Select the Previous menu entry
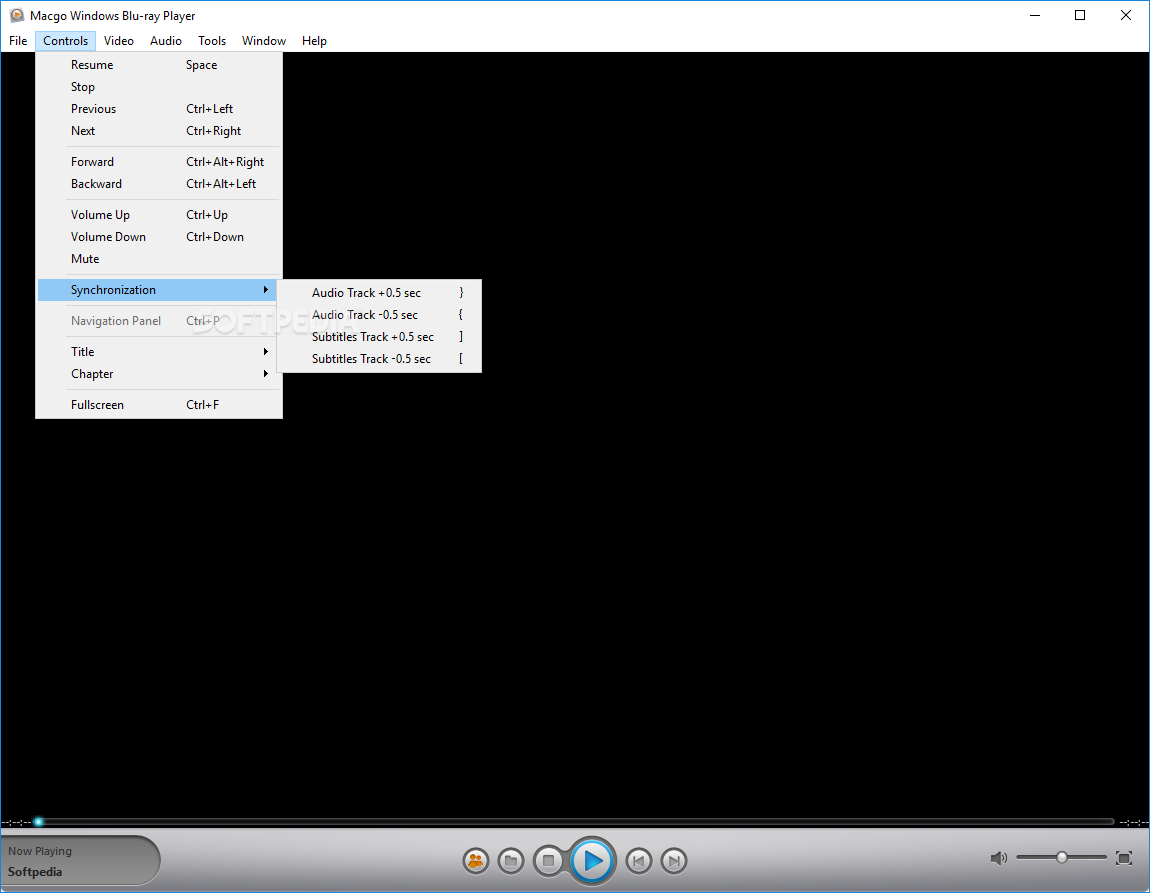 point(158,109)
